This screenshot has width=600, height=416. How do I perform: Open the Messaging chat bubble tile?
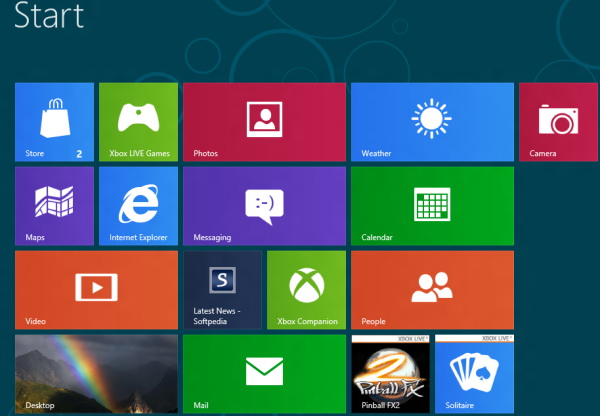pos(264,205)
